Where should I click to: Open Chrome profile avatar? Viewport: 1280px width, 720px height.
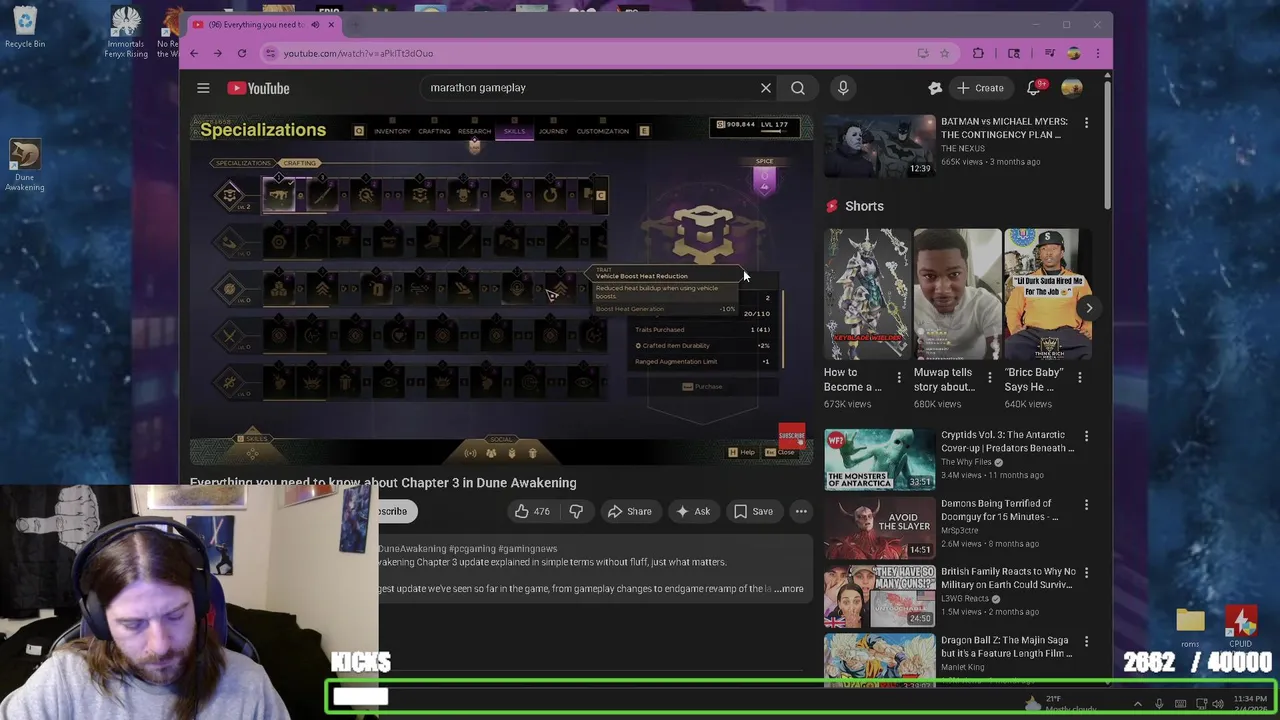[1074, 53]
